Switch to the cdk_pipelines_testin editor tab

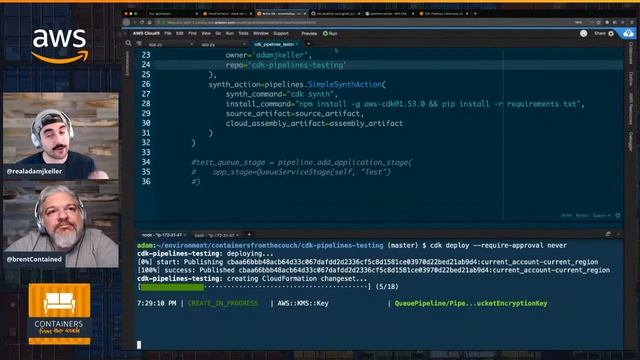pyautogui.click(x=273, y=44)
